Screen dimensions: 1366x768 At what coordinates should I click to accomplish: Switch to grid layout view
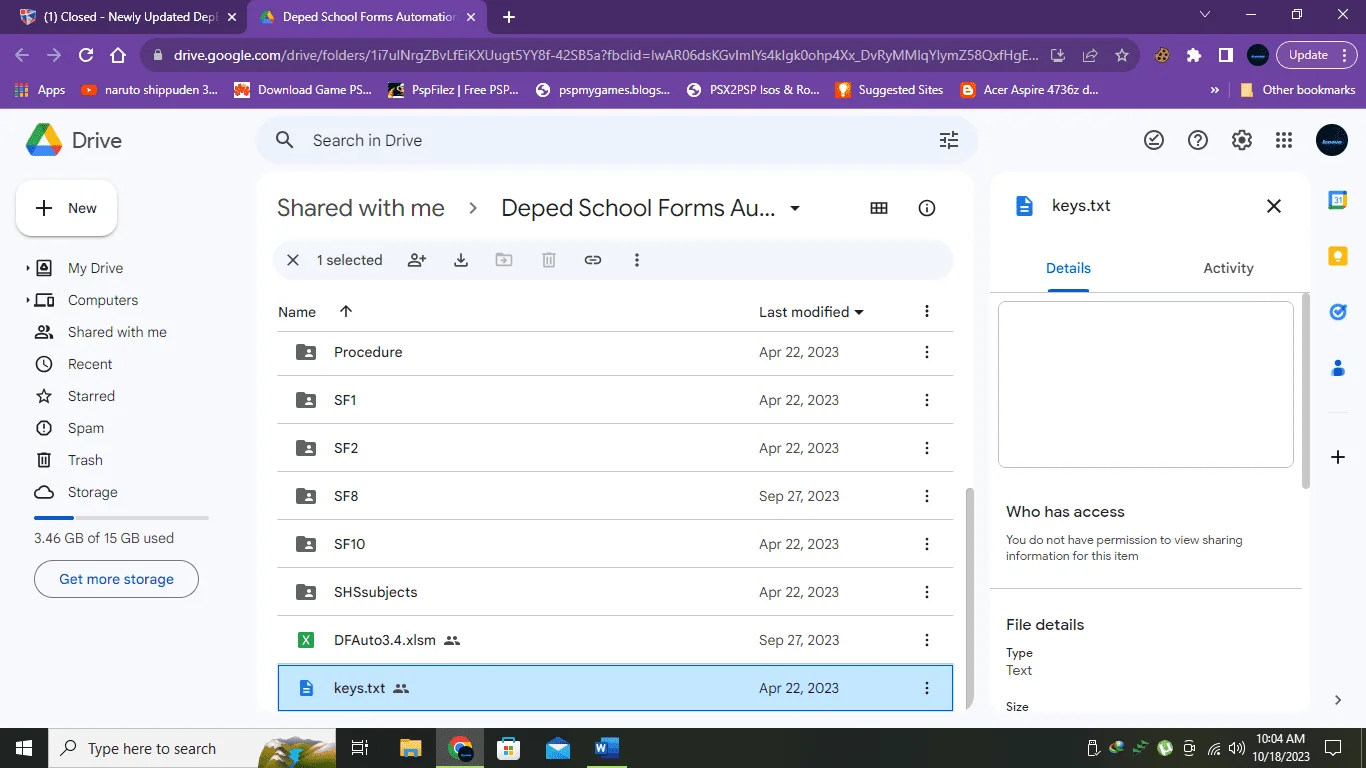tap(879, 208)
